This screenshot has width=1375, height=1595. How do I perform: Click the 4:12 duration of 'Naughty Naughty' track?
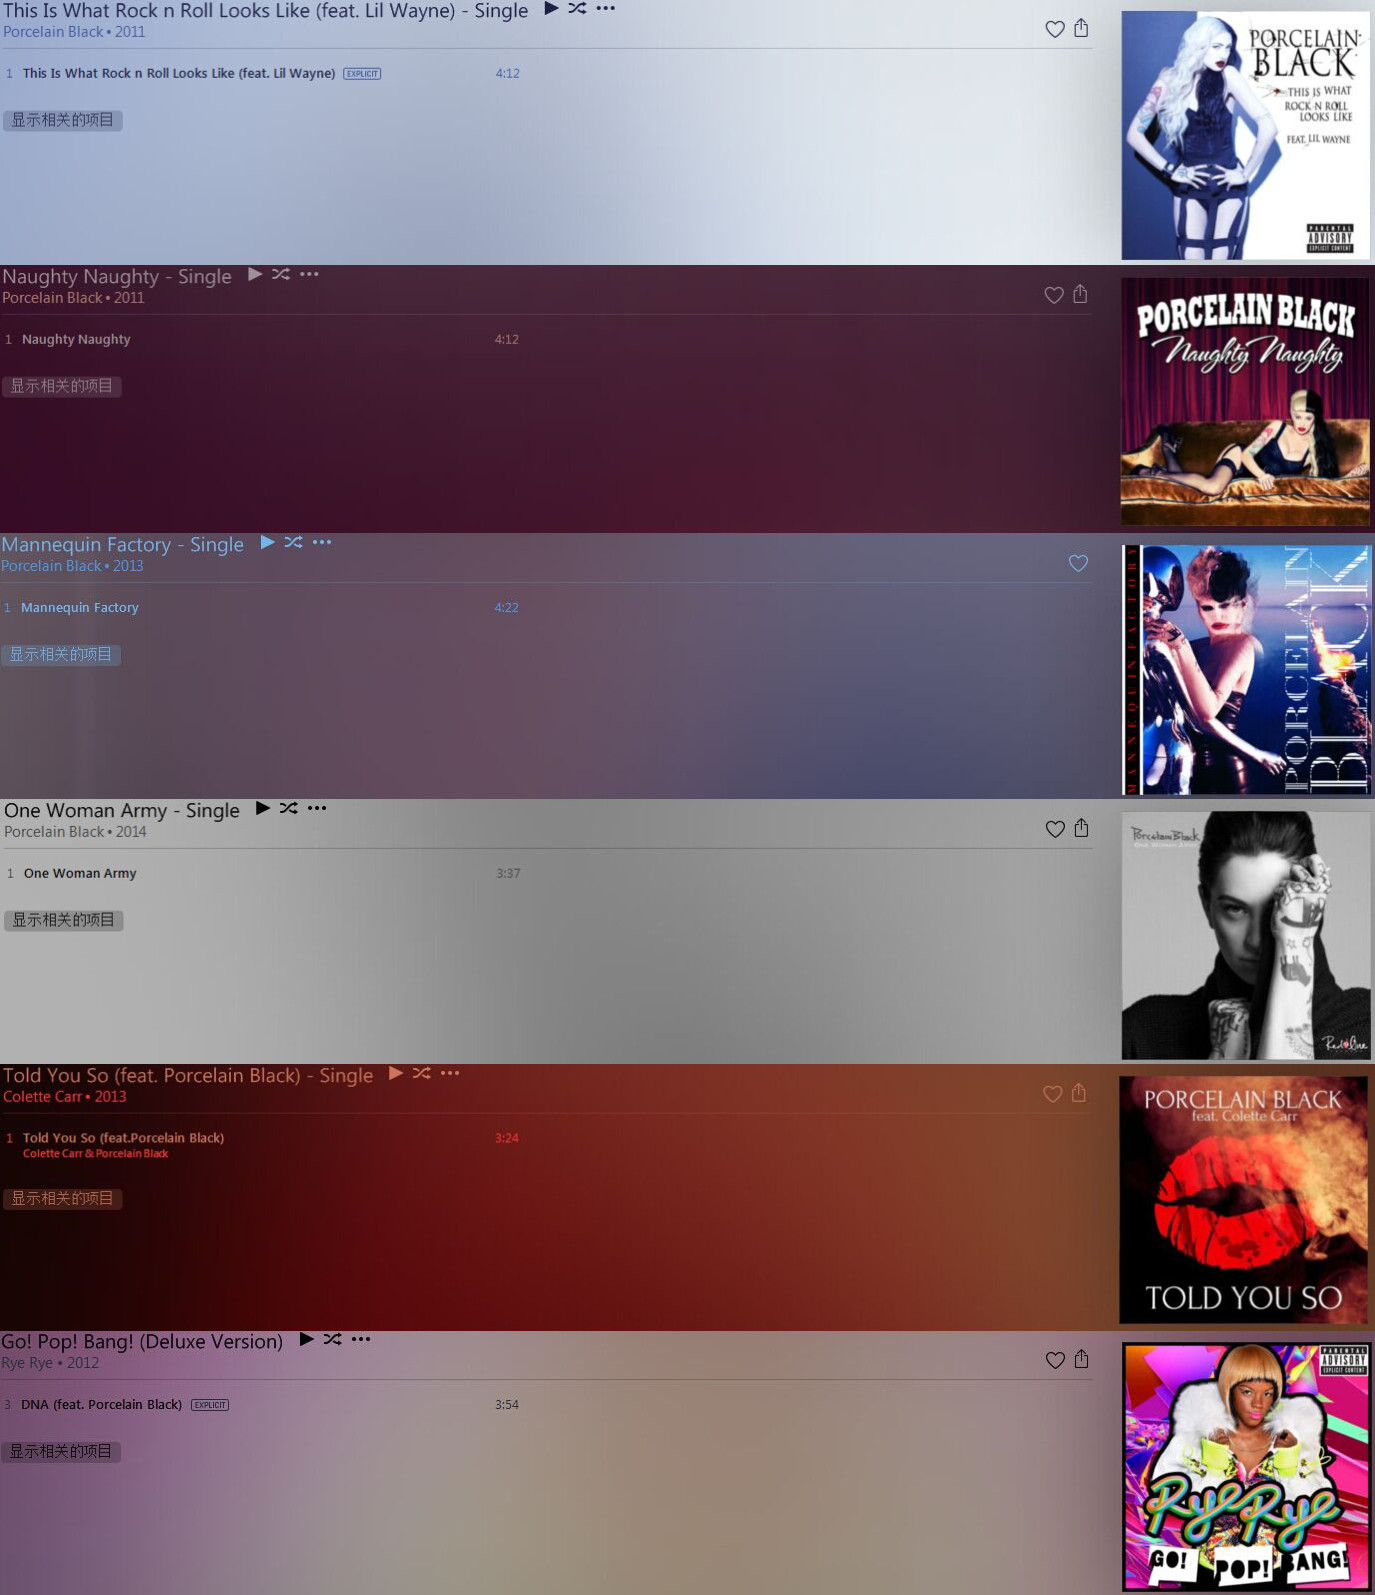507,339
